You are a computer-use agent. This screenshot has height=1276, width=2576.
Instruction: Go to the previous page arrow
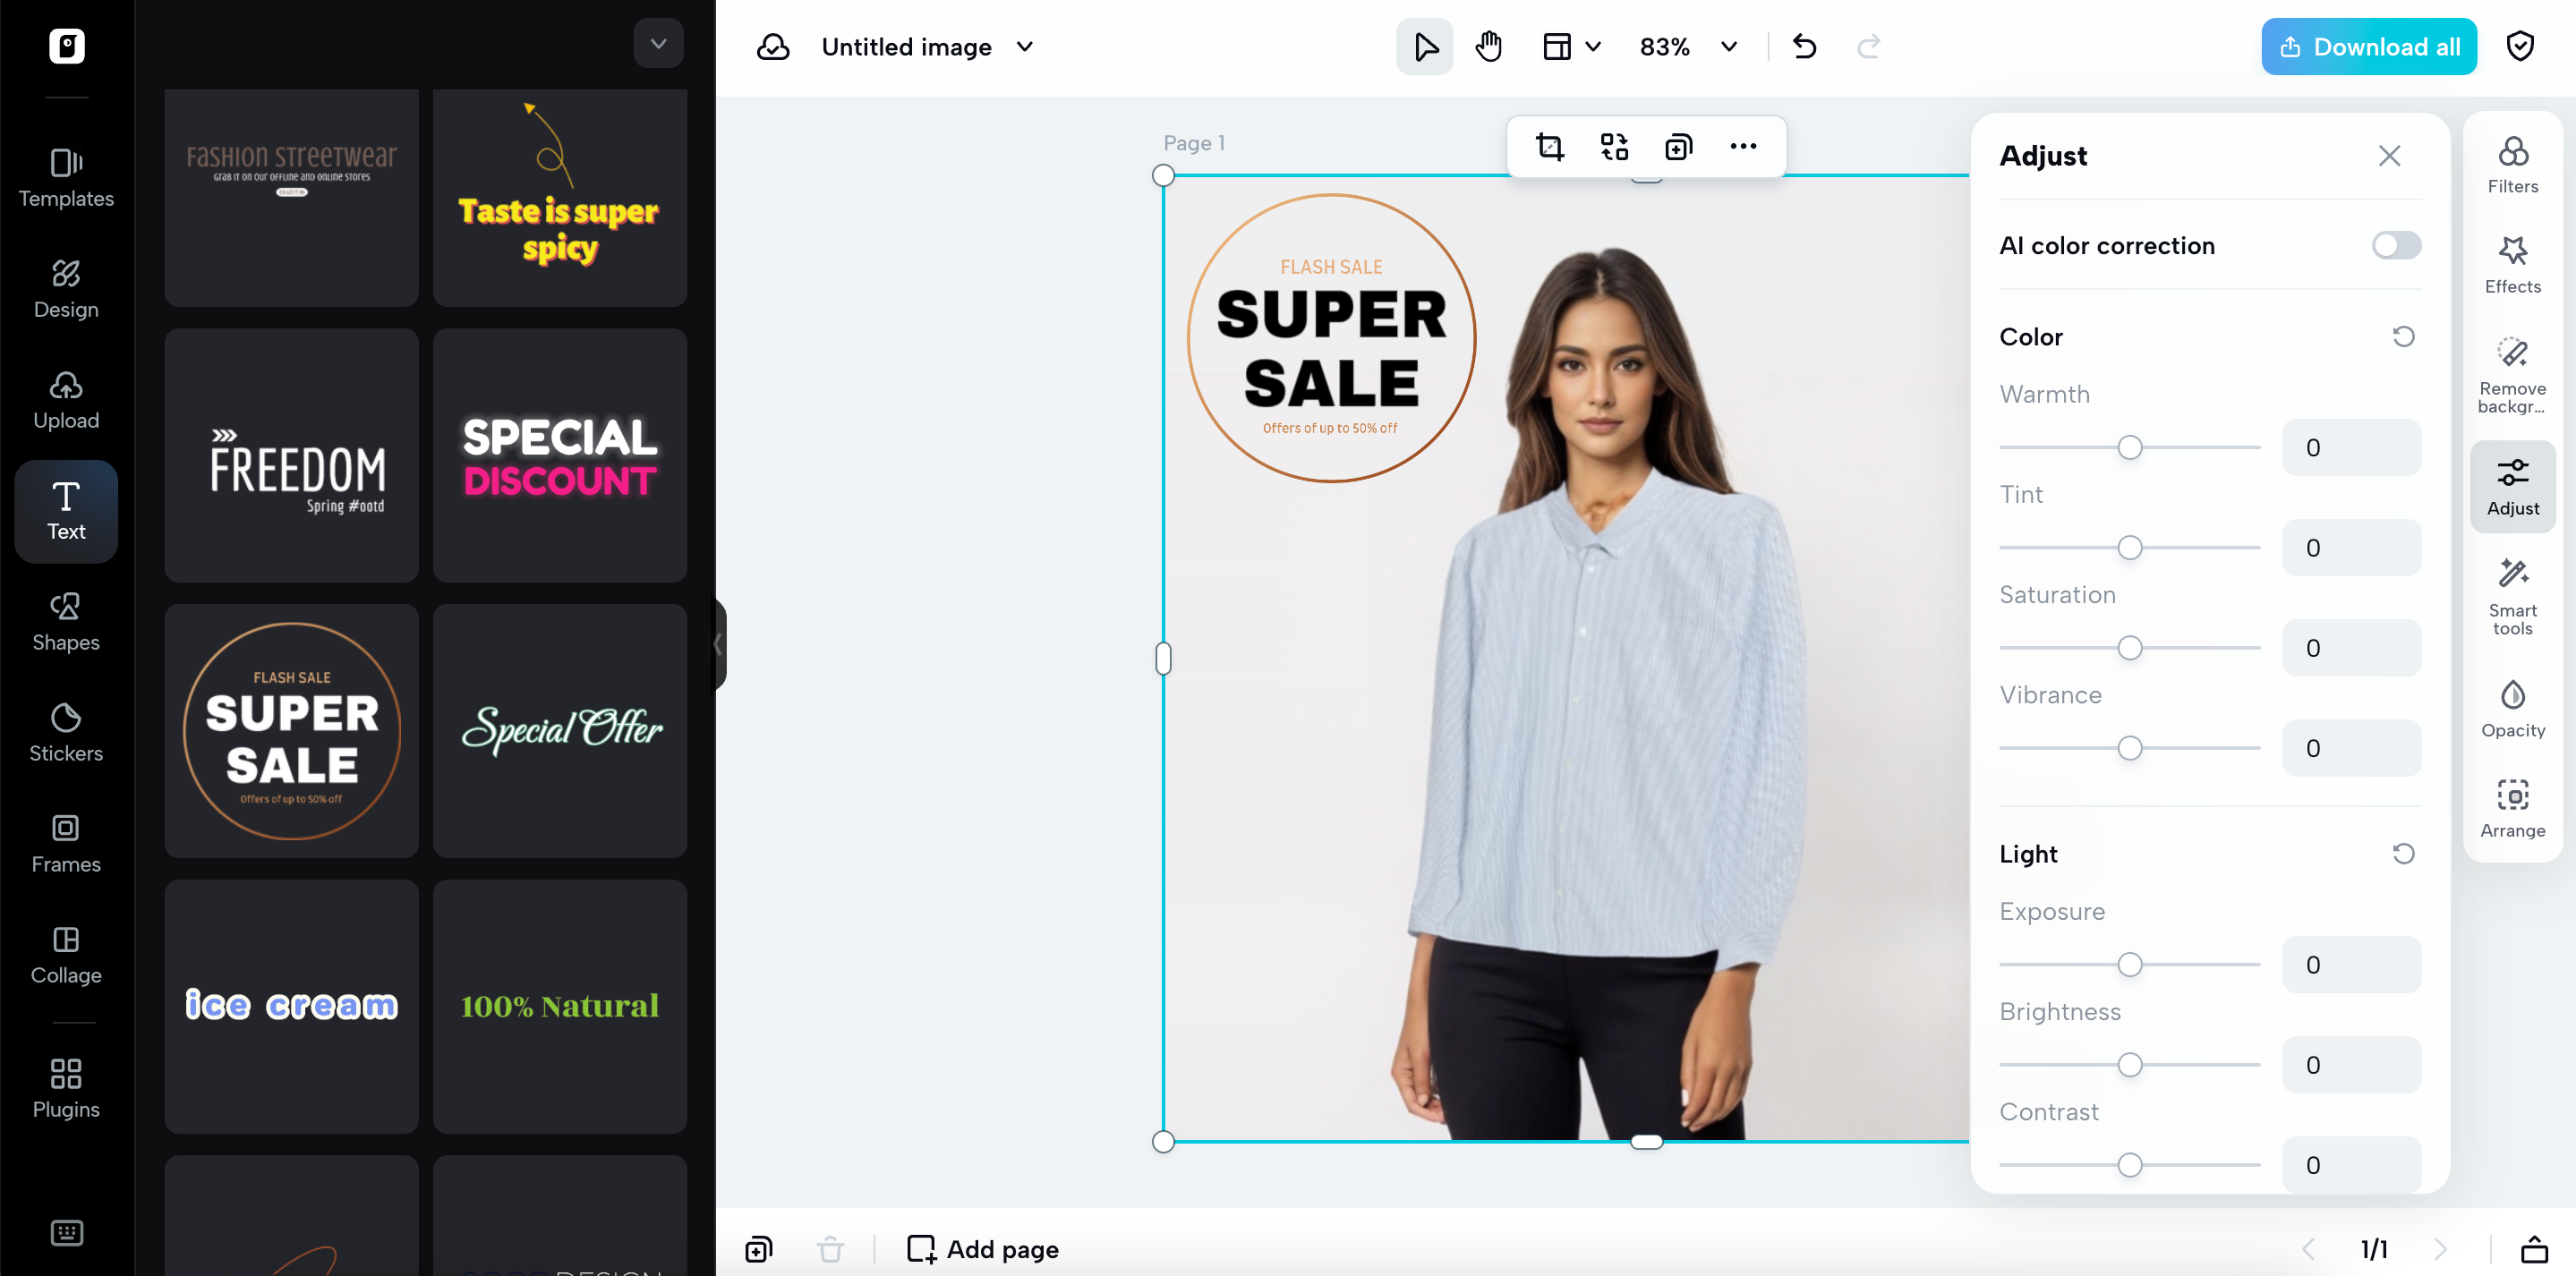[x=2308, y=1249]
